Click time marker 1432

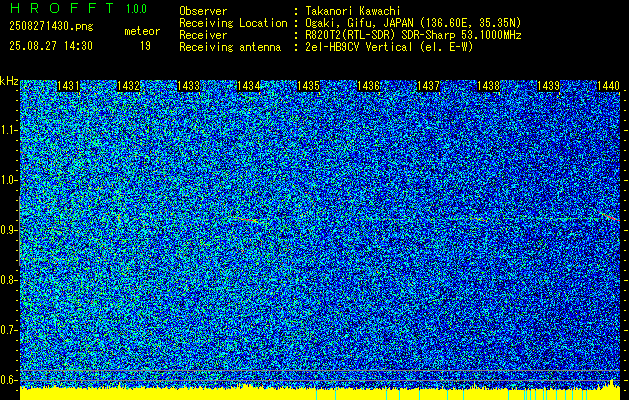(128, 86)
